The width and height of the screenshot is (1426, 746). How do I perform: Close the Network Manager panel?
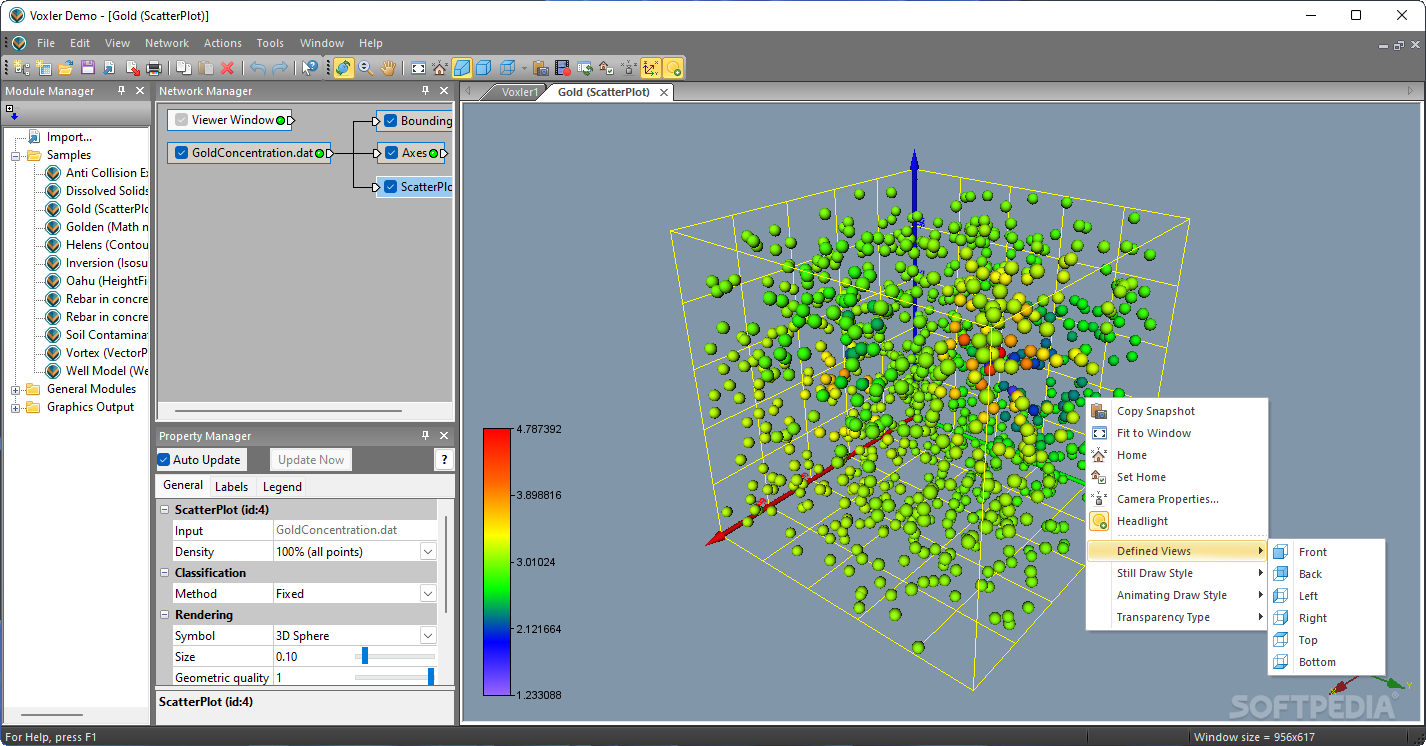click(x=444, y=91)
